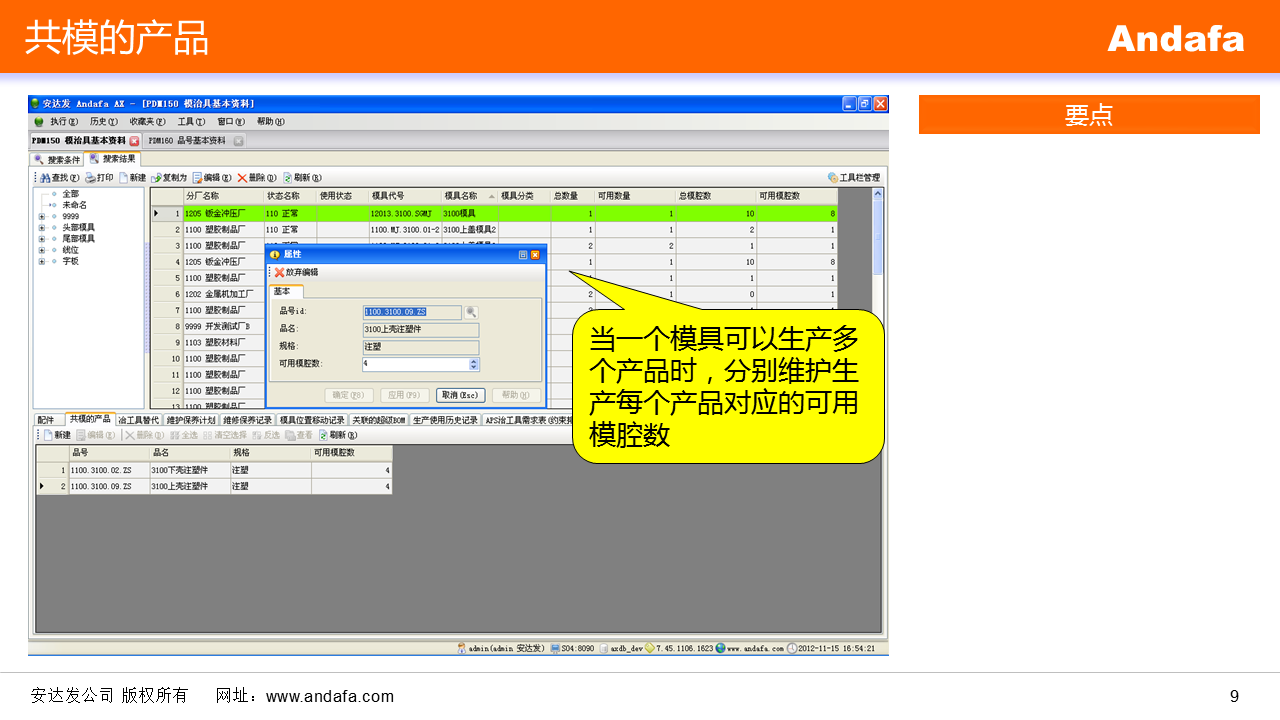Click the 复制为 copy-as icon

[x=157, y=178]
